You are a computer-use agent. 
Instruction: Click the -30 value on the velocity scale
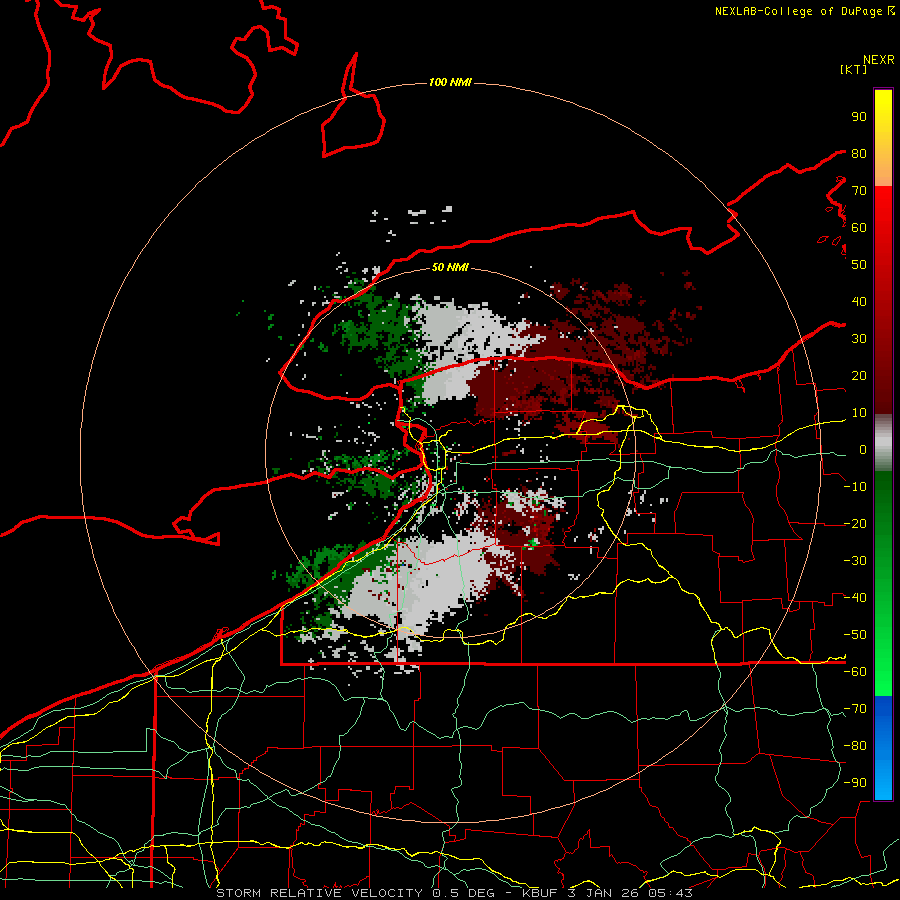855,561
